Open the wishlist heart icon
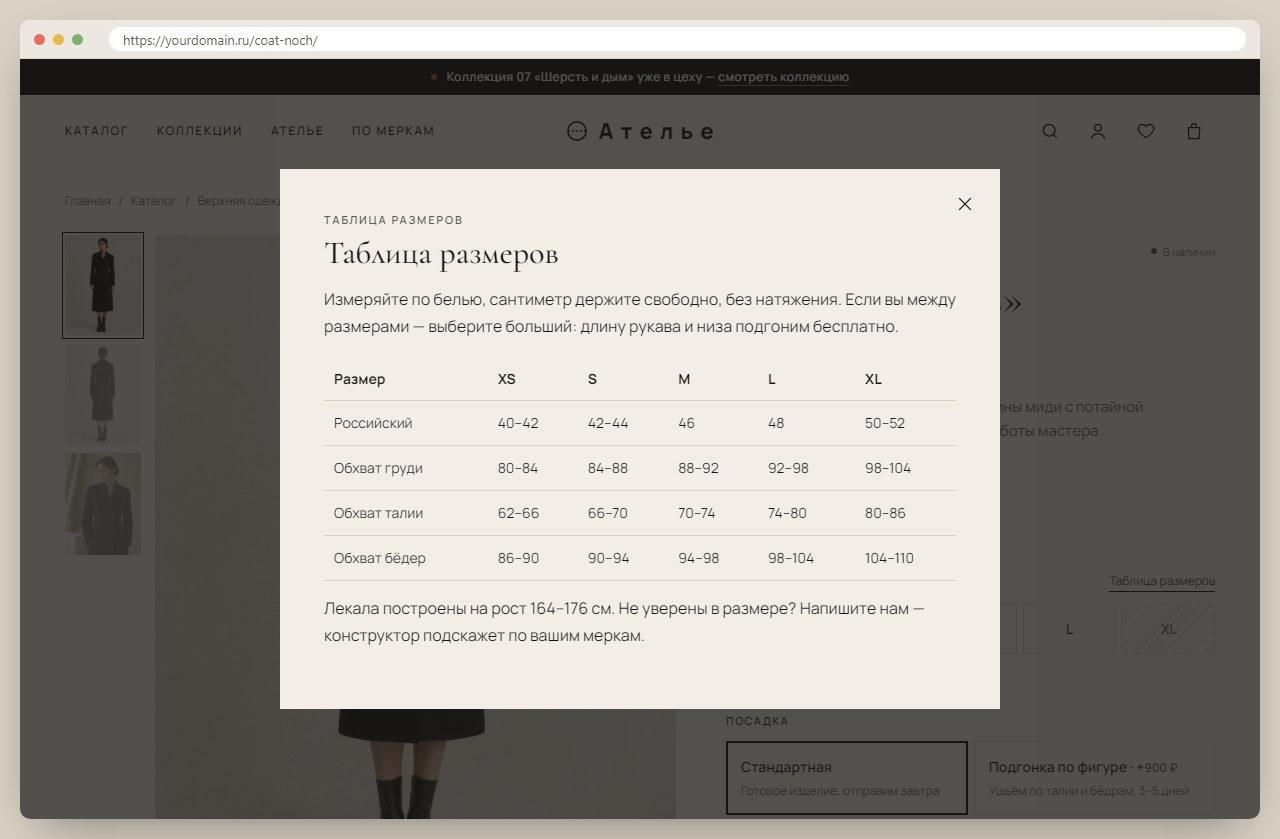 click(1146, 131)
